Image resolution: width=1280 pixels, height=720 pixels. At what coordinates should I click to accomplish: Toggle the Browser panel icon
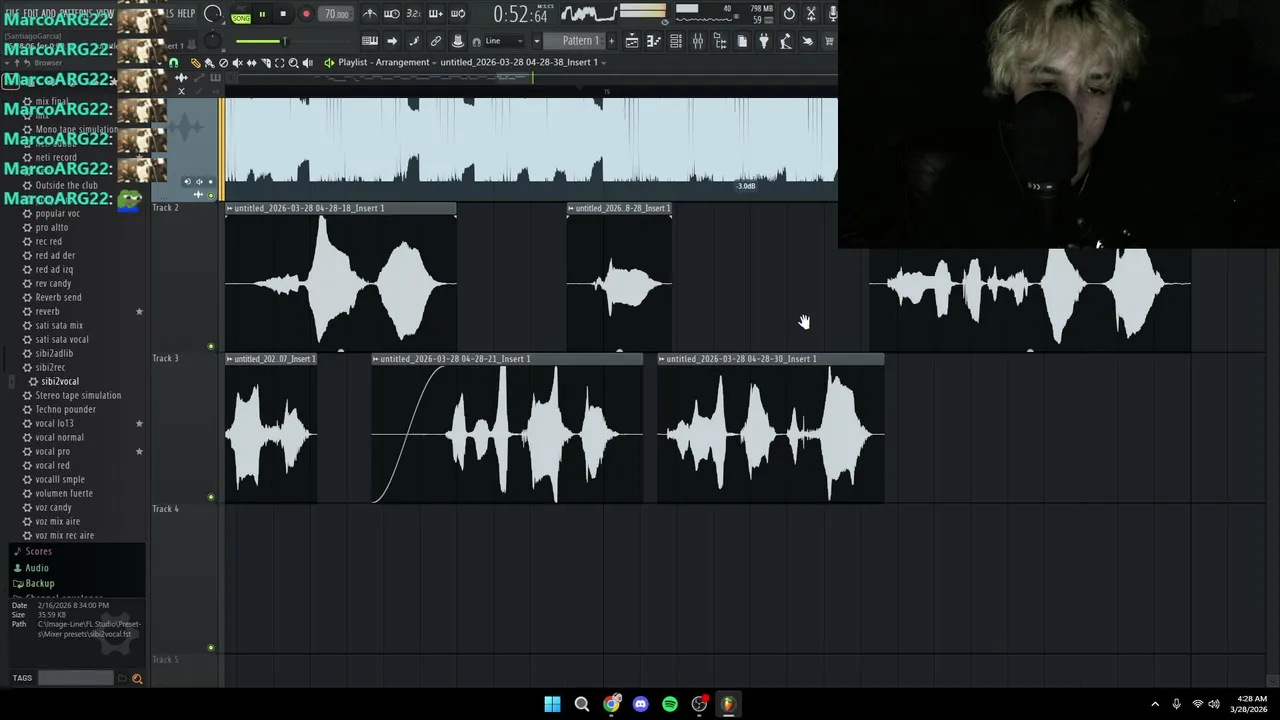point(720,41)
